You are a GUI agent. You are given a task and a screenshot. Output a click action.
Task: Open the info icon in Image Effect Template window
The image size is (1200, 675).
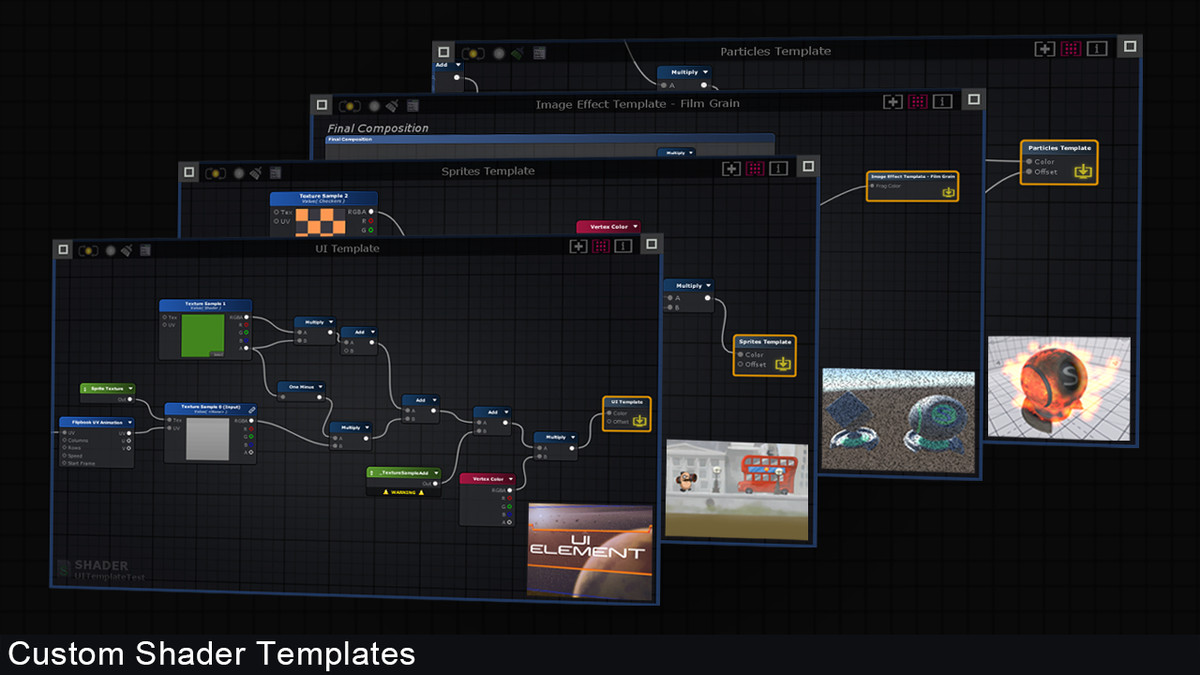point(943,101)
